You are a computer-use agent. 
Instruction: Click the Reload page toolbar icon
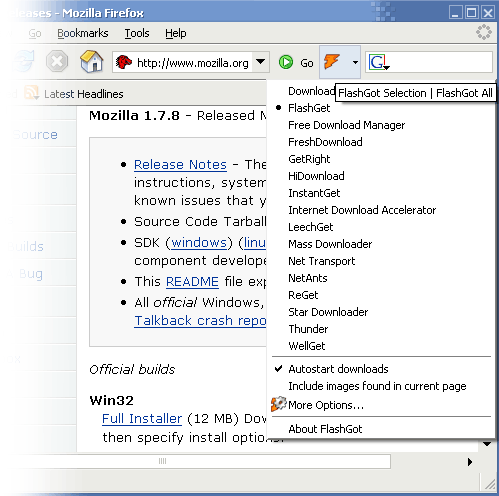(23, 61)
